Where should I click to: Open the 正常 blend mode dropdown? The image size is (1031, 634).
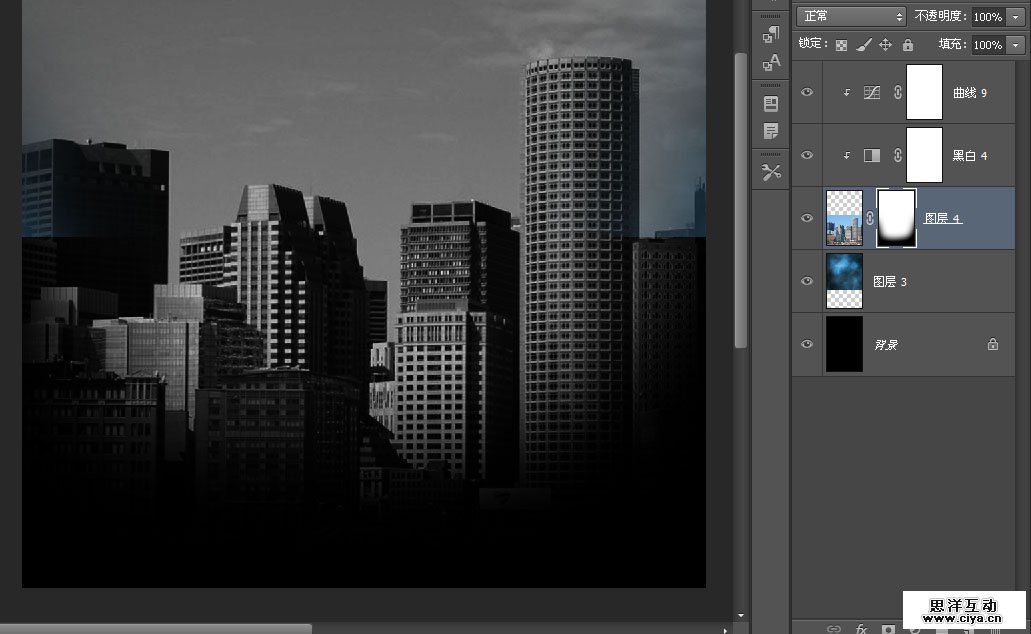point(851,16)
